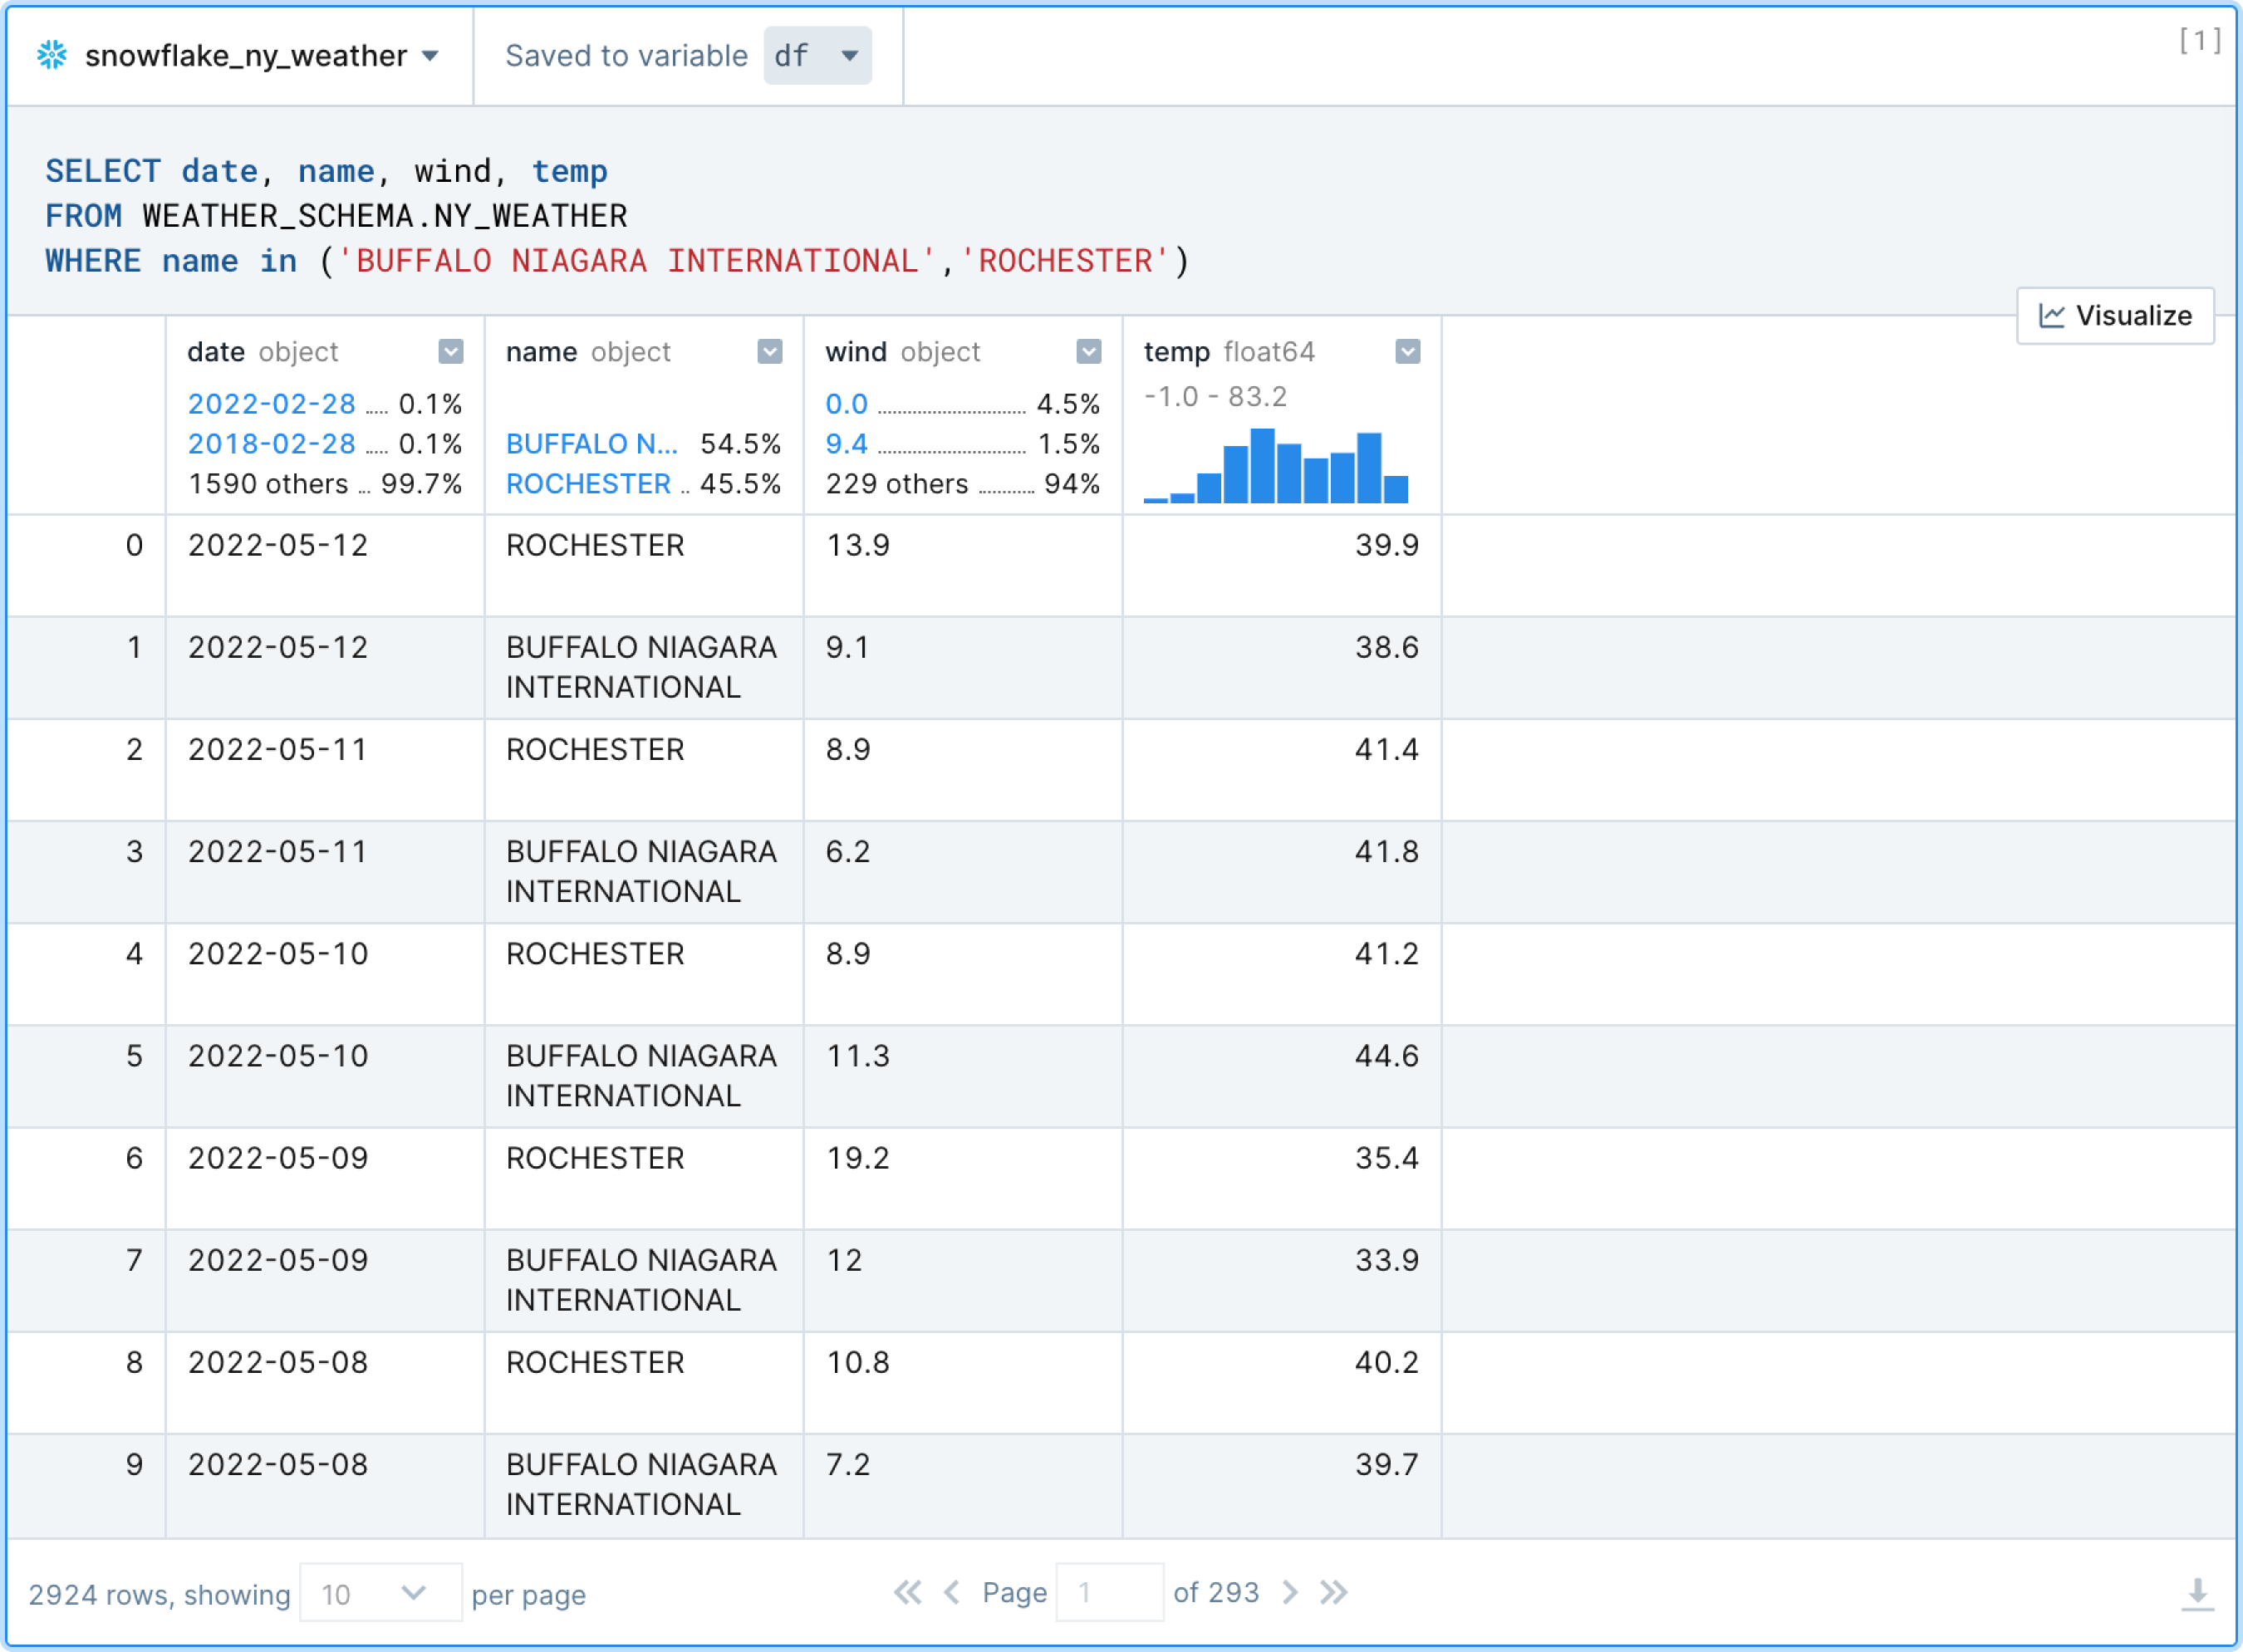This screenshot has width=2243, height=1652.
Task: Select wind value 12 in row 7
Action: coord(844,1259)
